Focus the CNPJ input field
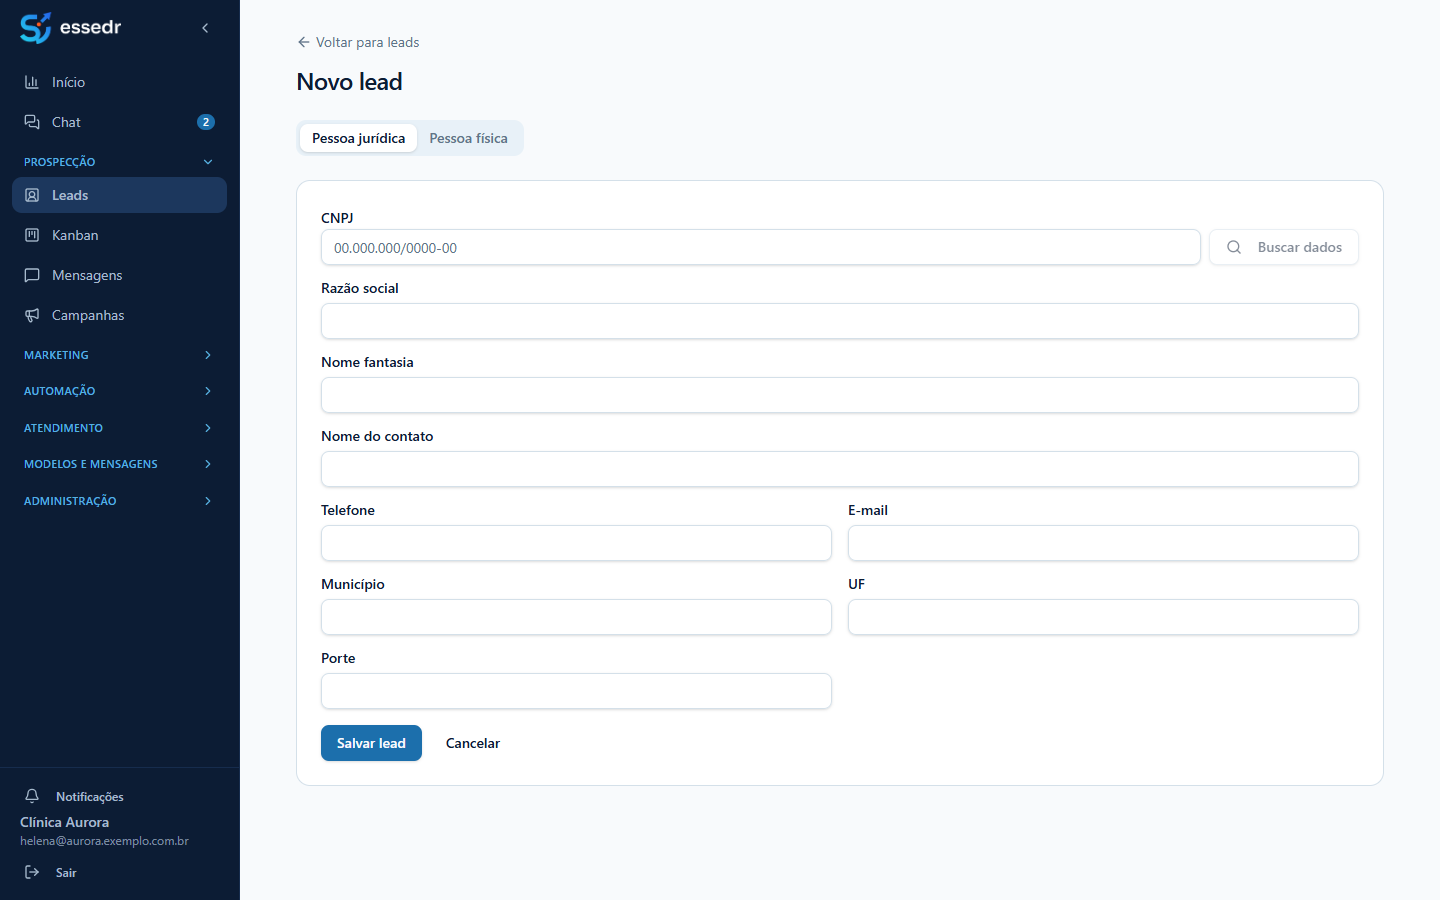Viewport: 1440px width, 900px height. click(x=761, y=247)
